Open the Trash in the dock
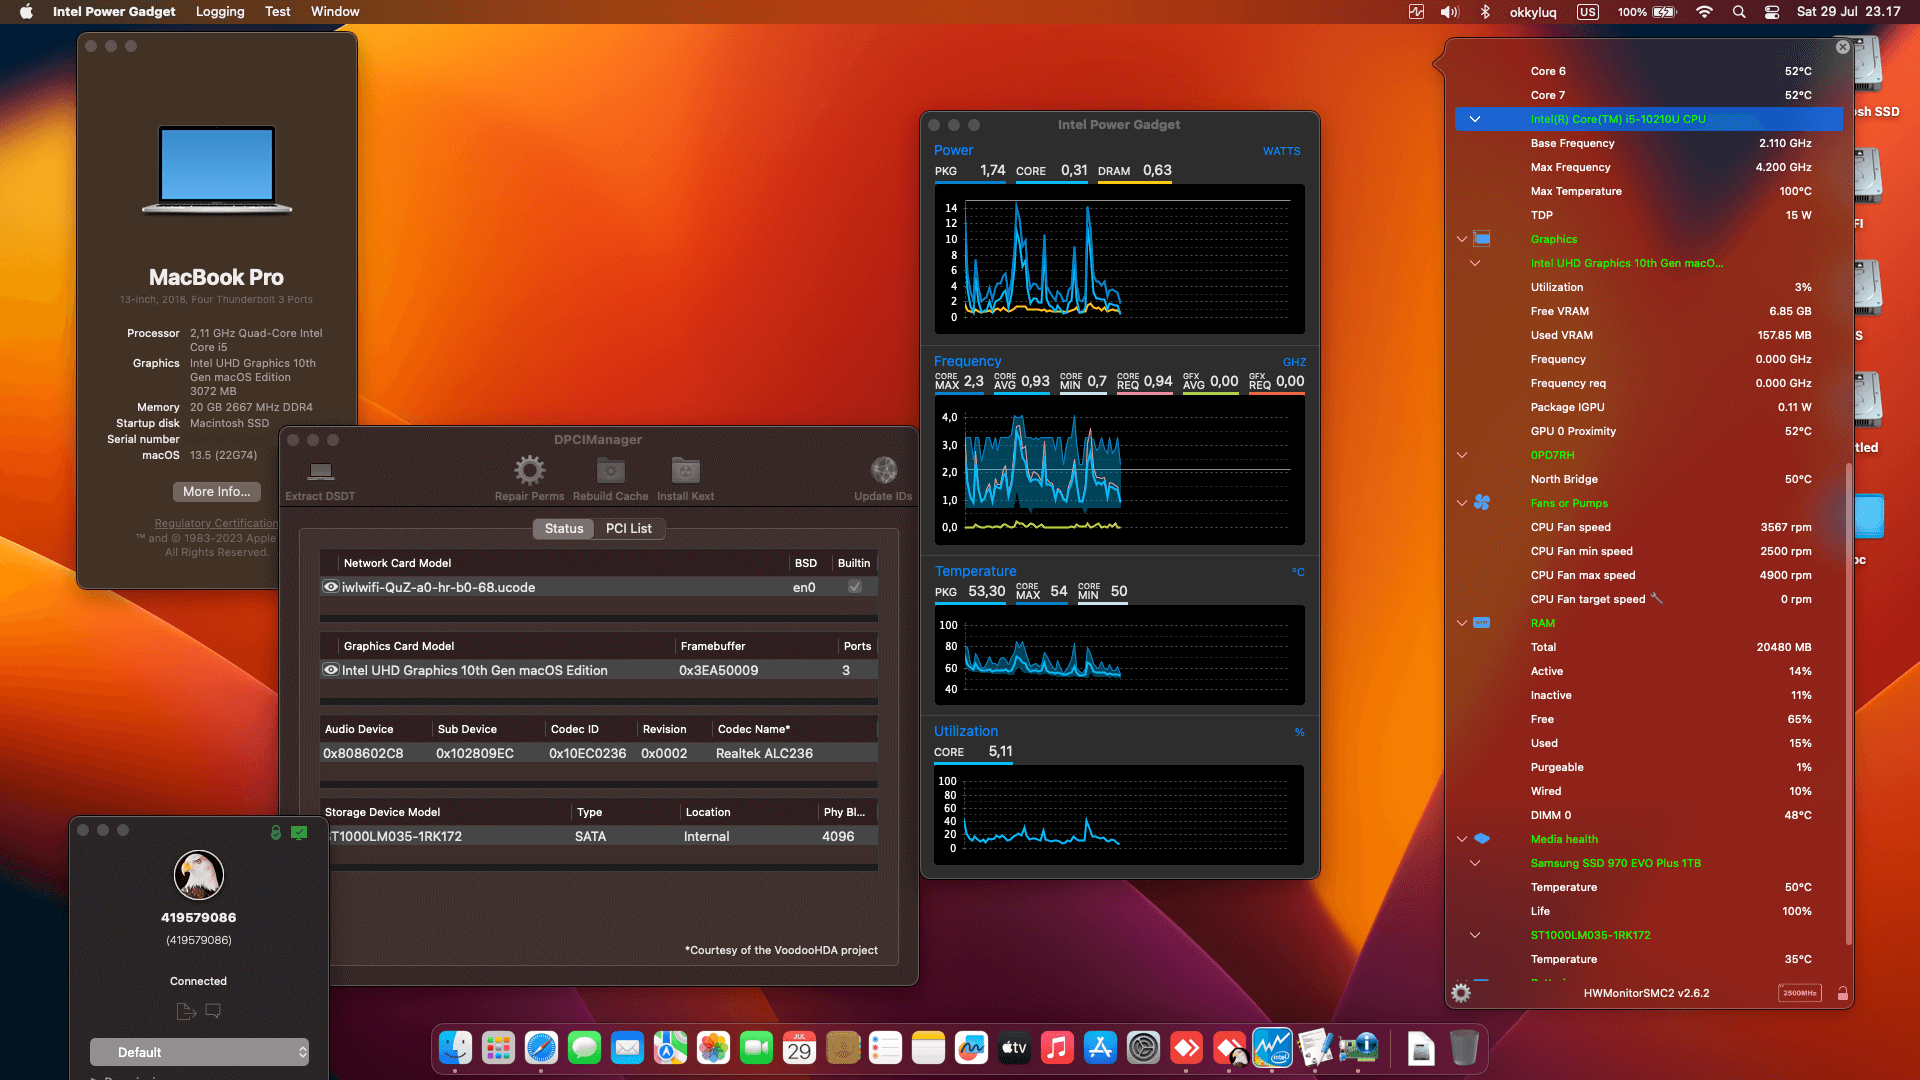This screenshot has height=1080, width=1920. click(x=1464, y=1048)
